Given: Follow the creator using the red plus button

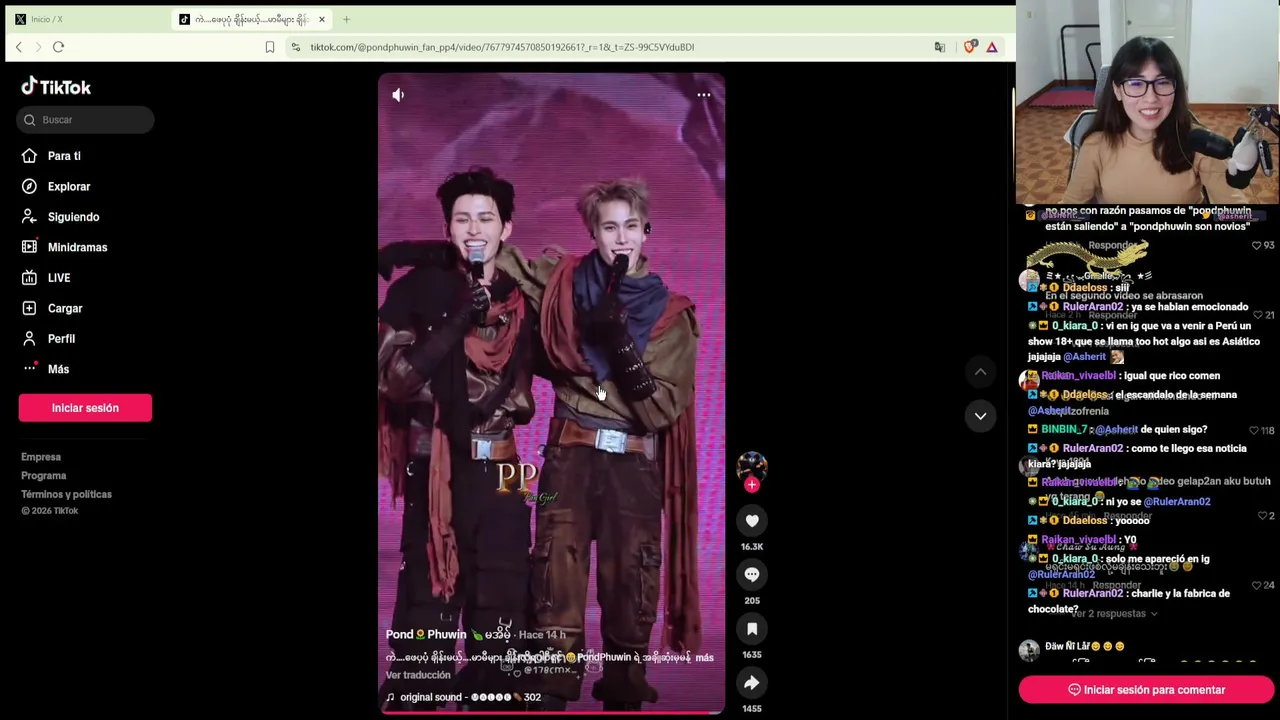Looking at the screenshot, I should (752, 485).
